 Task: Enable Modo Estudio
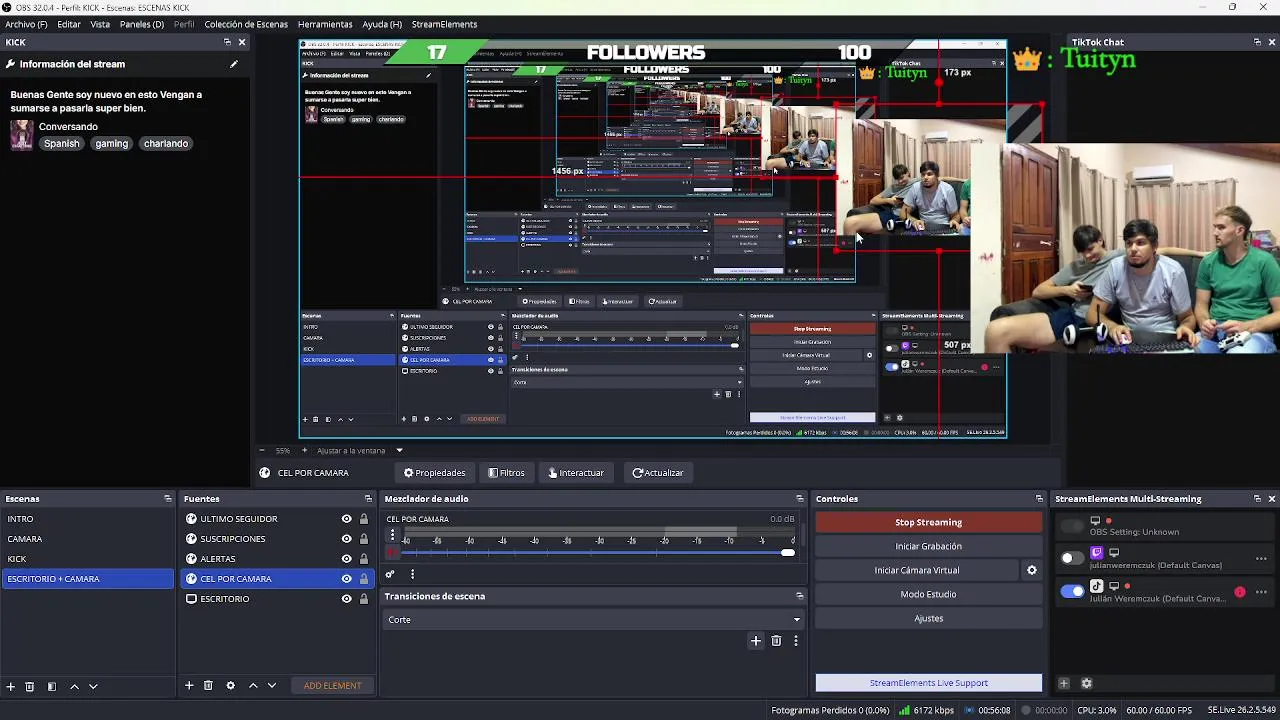(928, 594)
